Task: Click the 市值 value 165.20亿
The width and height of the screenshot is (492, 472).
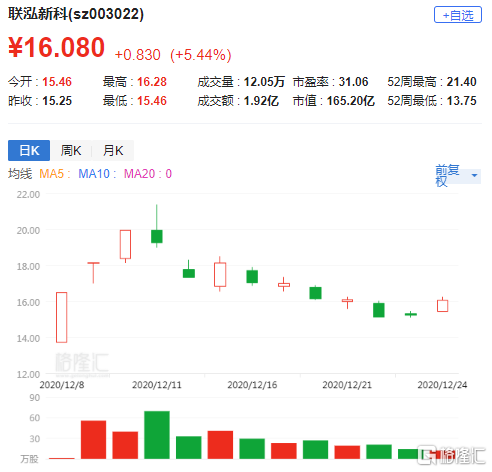Action: (351, 101)
